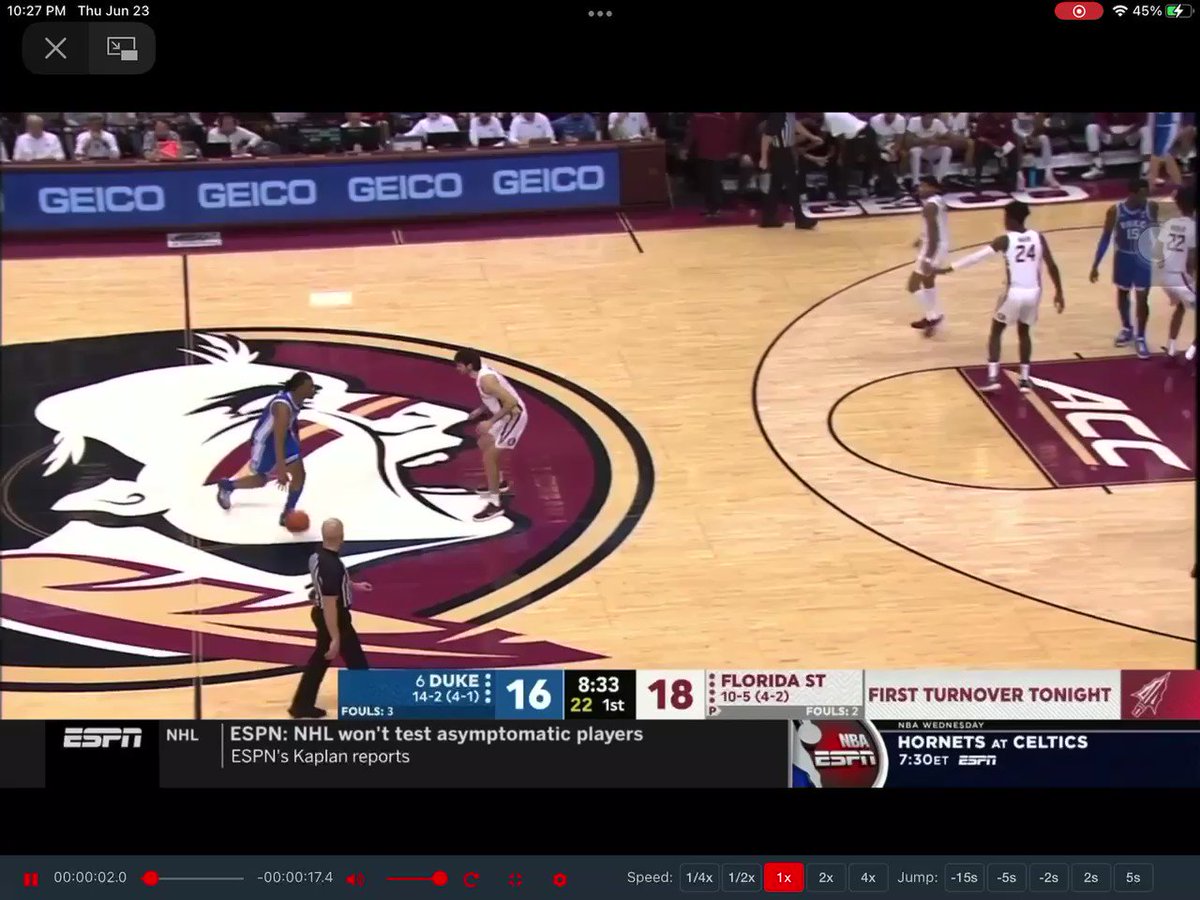Screen dimensions: 1200x900
Task: Click the Florida St score 18
Action: [670, 694]
